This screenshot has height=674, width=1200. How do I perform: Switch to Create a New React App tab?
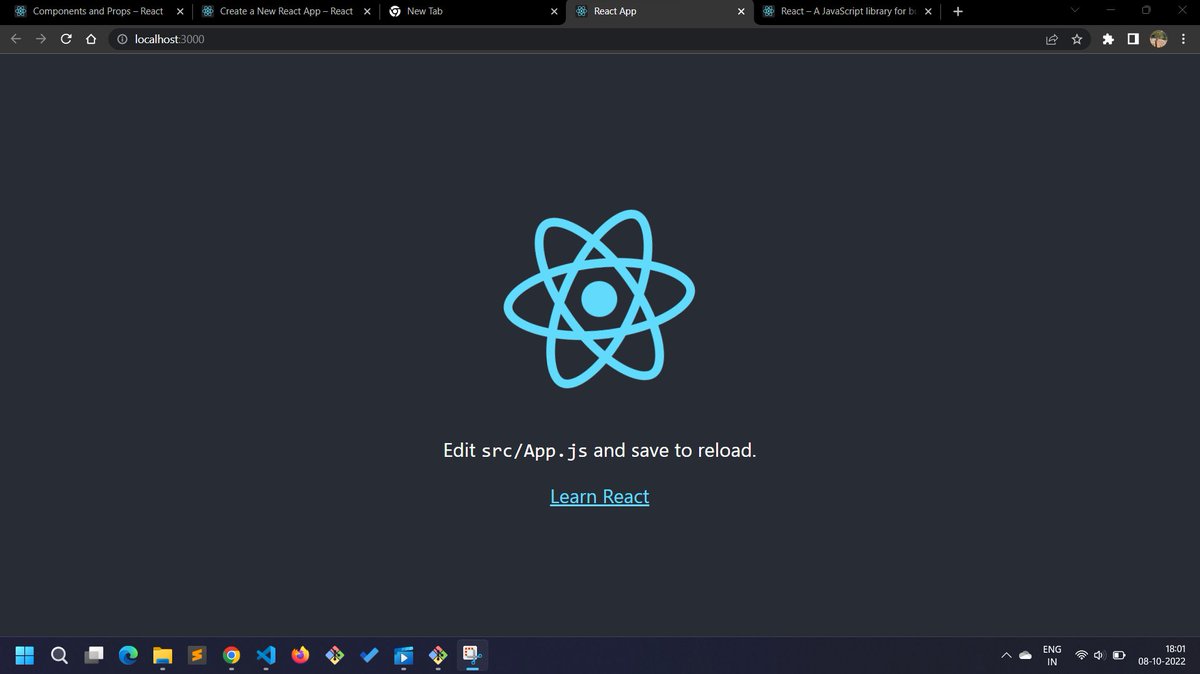point(285,12)
